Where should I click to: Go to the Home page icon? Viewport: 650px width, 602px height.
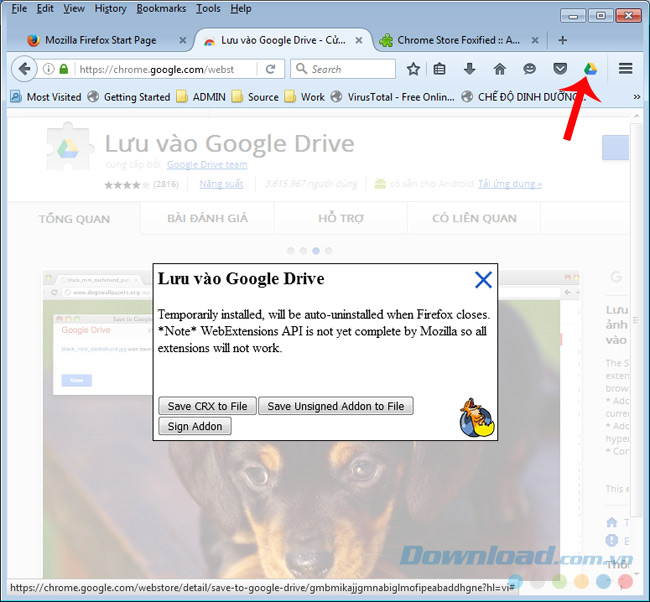[x=500, y=69]
